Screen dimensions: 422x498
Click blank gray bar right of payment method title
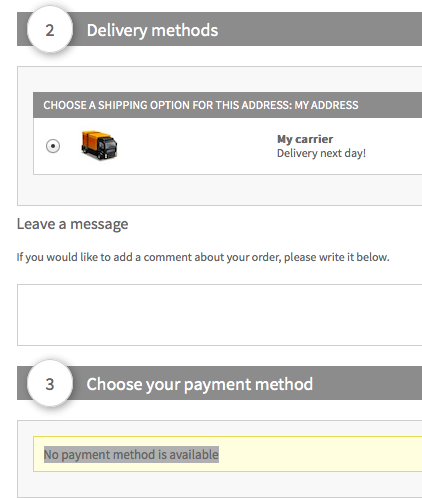point(367,383)
